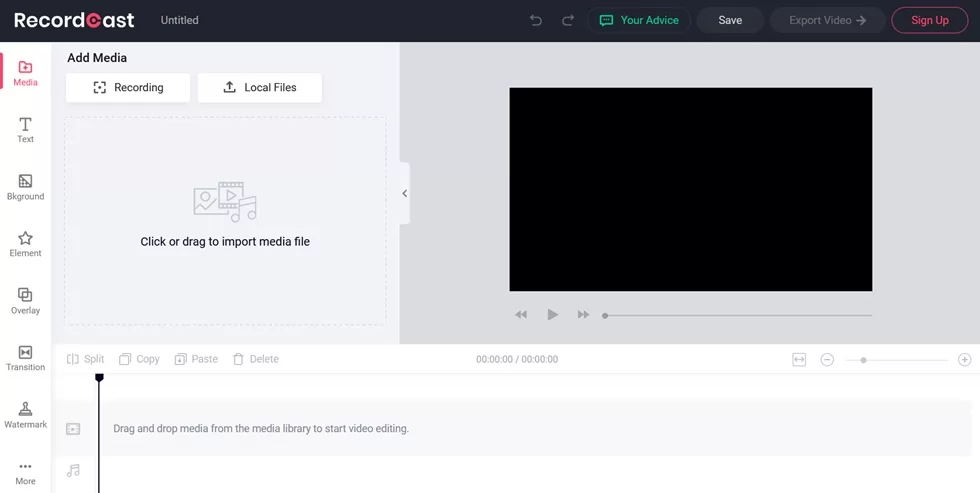Click the Export Video button
Screen dimensions: 980x493
click(828, 20)
